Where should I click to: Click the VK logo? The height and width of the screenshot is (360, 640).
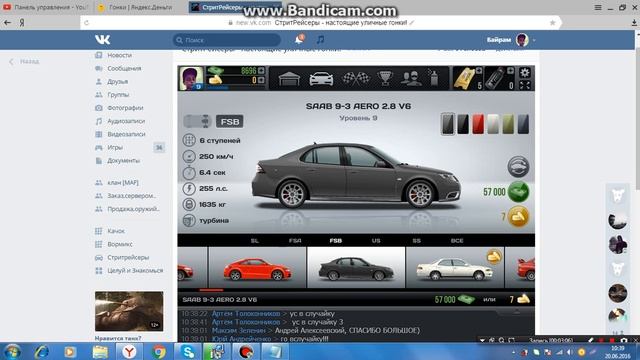pos(102,40)
